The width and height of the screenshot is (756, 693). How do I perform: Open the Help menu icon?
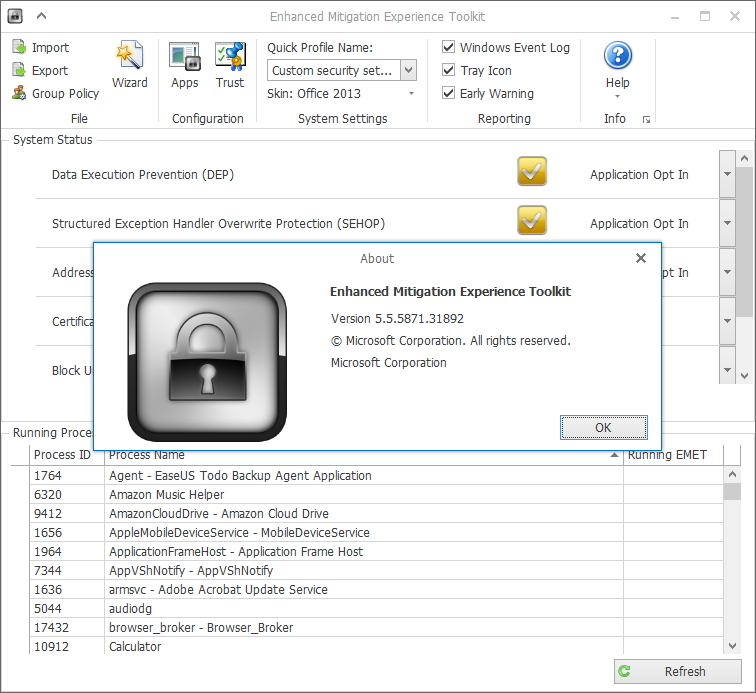[618, 55]
